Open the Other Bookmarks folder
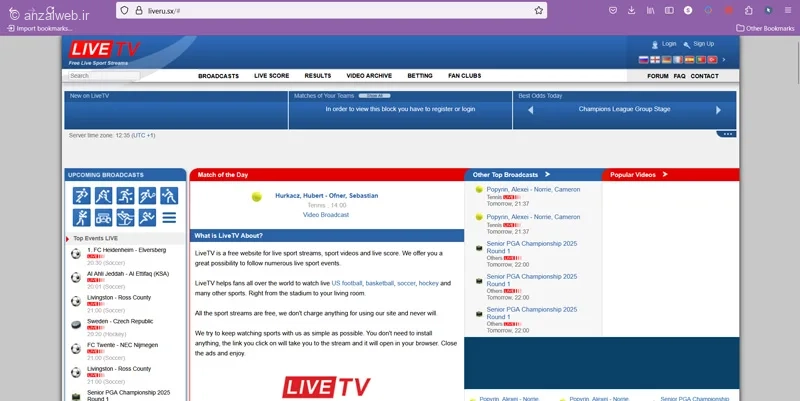Screen dimensions: 800x401 (x=765, y=28)
